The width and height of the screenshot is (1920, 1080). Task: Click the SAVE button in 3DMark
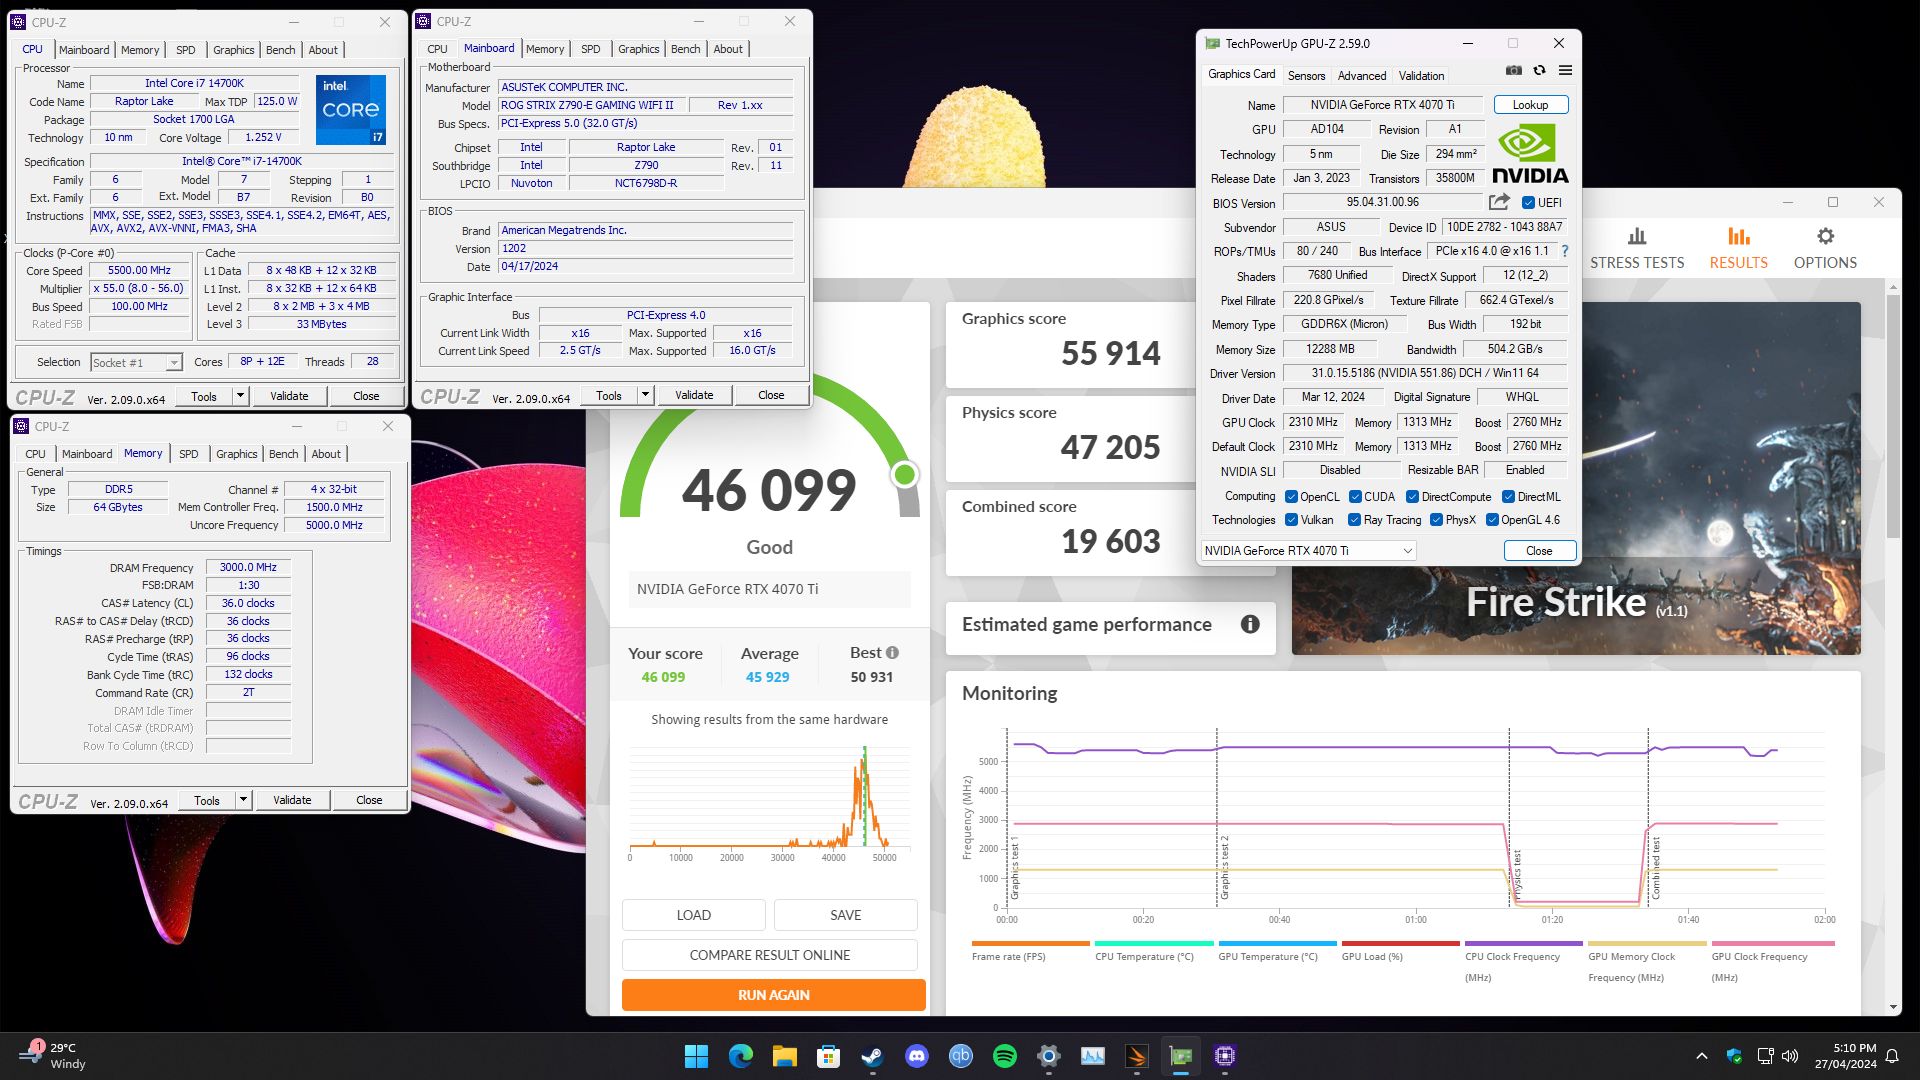pos(846,915)
